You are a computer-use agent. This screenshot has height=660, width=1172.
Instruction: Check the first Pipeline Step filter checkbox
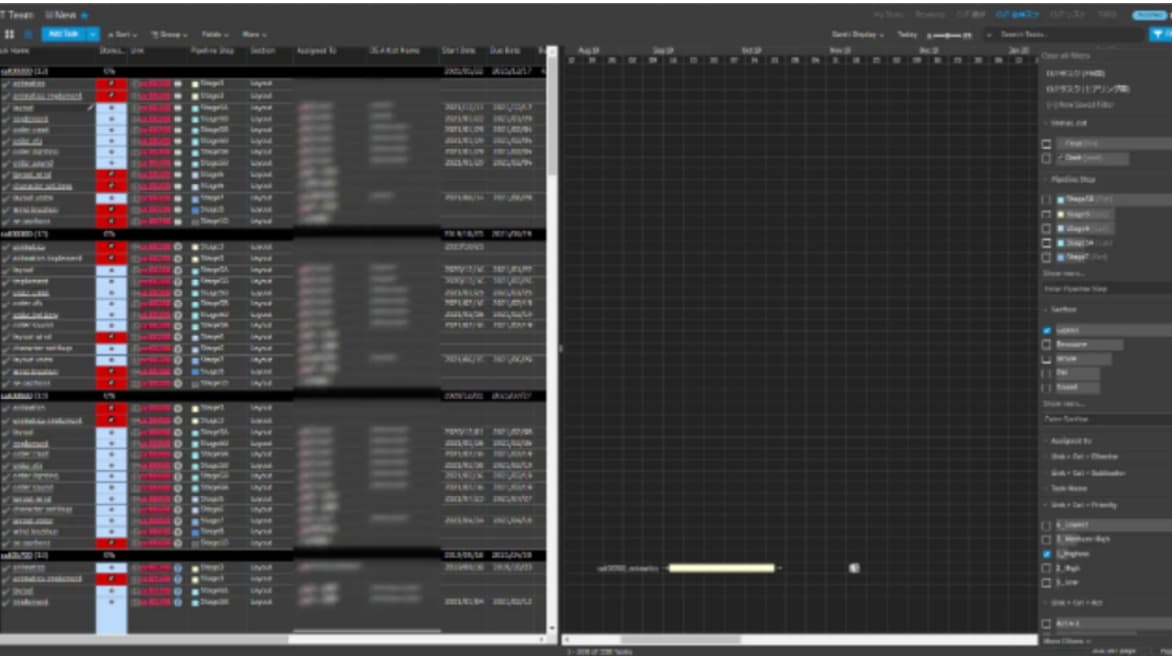(x=1047, y=200)
